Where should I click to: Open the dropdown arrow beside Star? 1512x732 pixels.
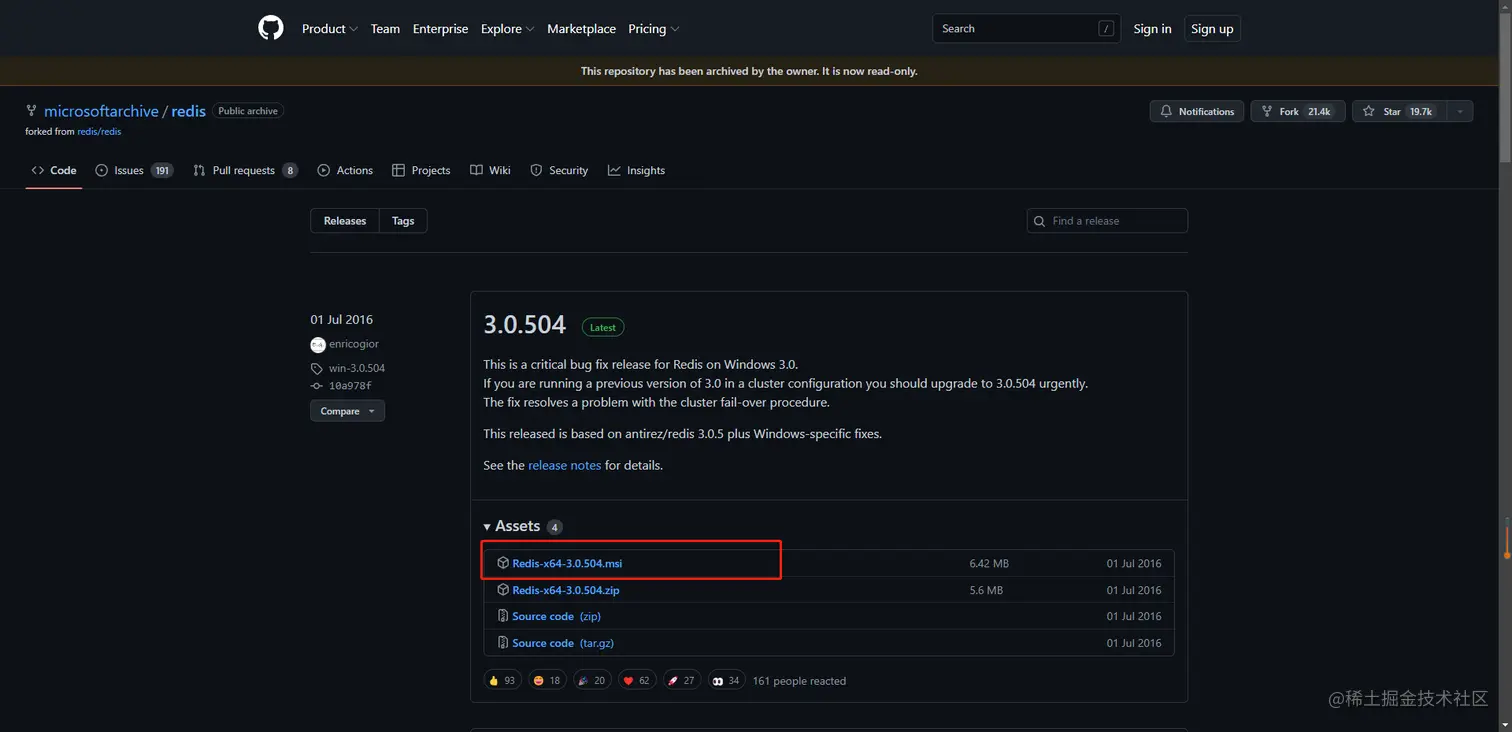(x=1460, y=111)
